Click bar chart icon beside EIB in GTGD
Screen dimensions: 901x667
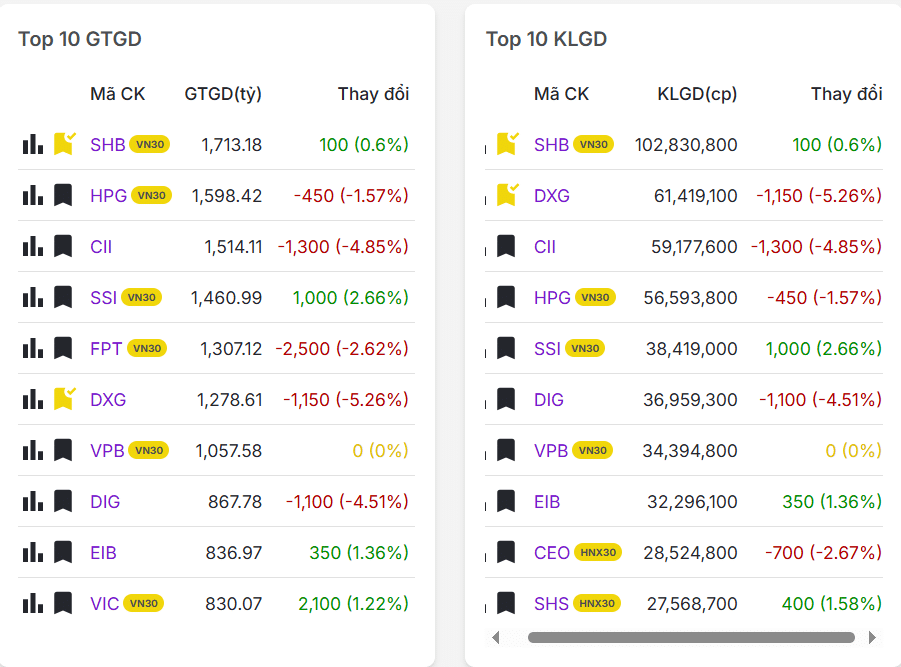(x=32, y=552)
